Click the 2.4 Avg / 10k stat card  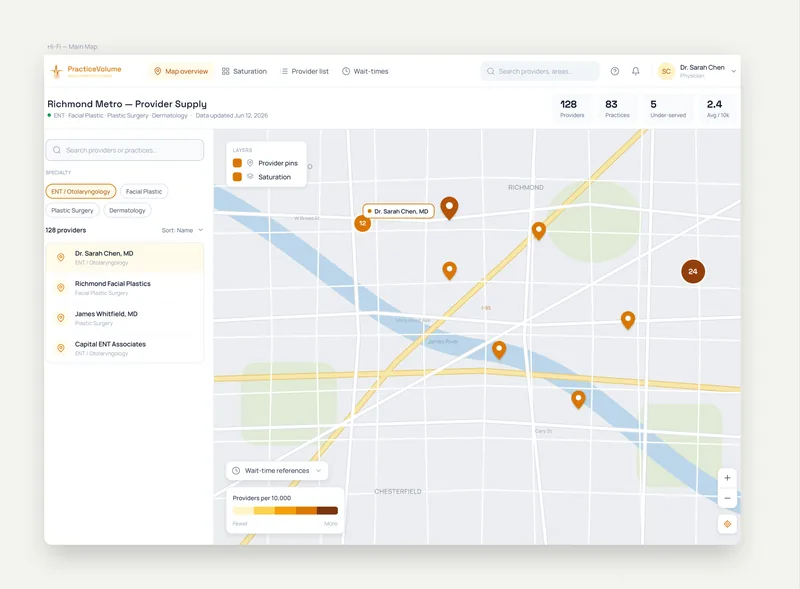(x=718, y=108)
